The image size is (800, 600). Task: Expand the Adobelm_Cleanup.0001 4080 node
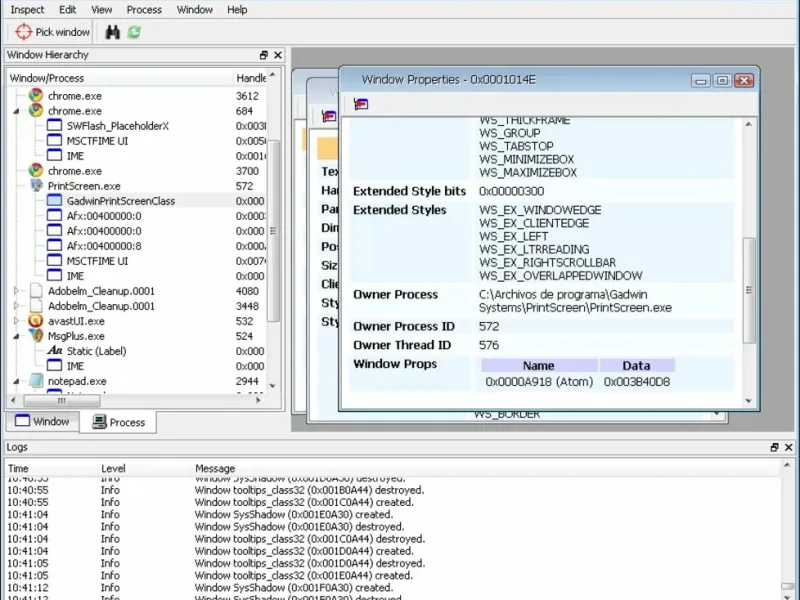click(x=16, y=291)
